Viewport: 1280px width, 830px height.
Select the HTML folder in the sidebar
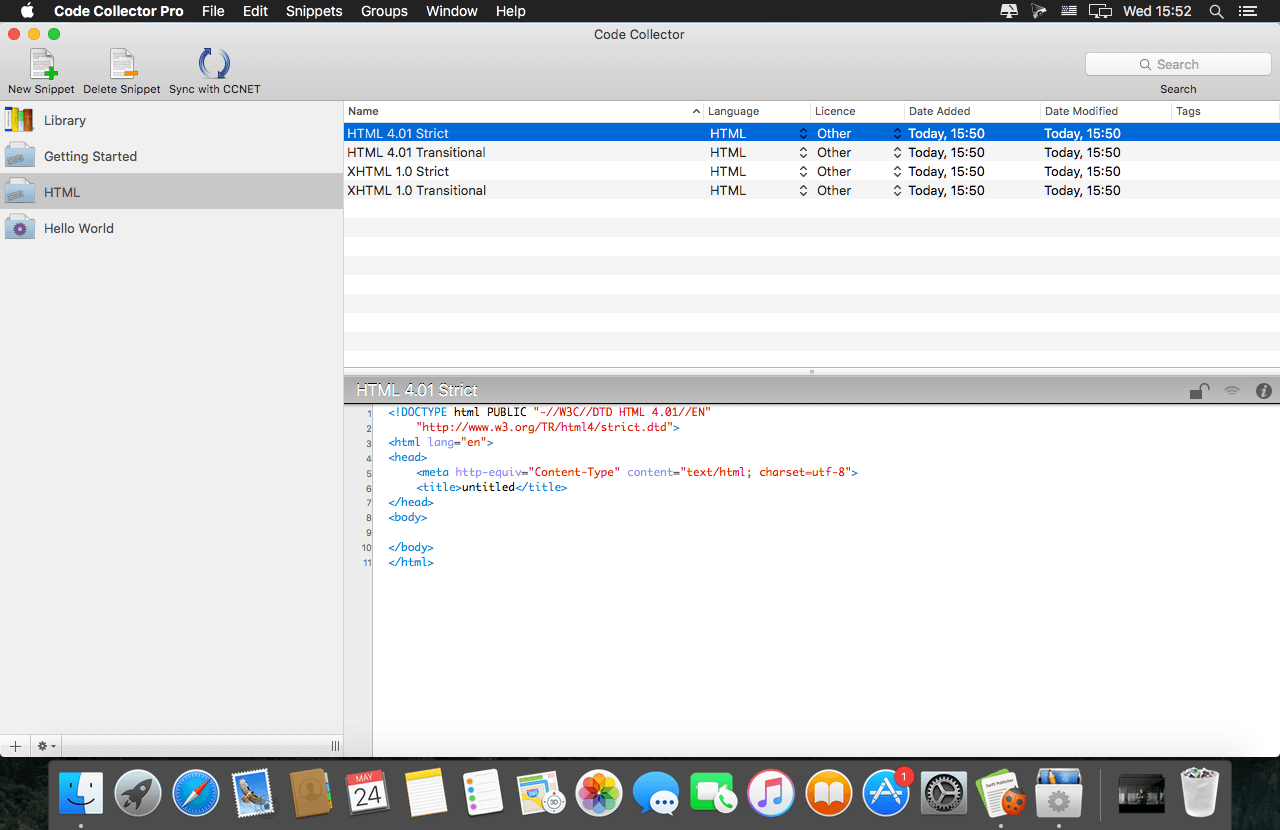coord(171,192)
